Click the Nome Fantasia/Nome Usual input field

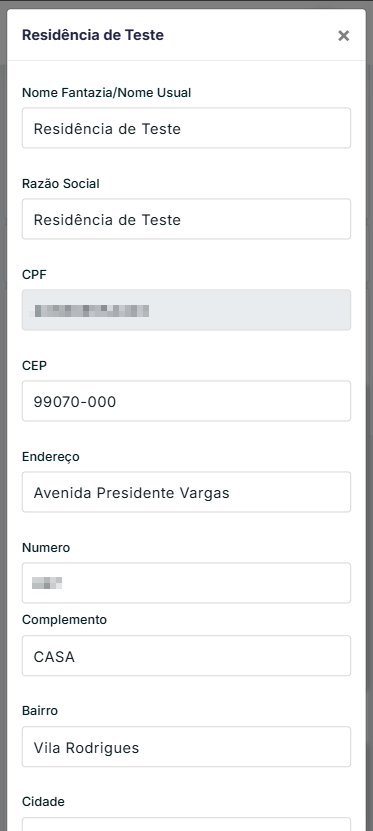pos(186,128)
